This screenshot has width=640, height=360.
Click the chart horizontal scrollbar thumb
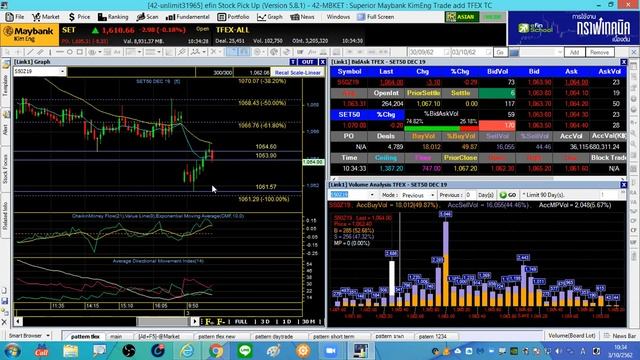(162, 322)
